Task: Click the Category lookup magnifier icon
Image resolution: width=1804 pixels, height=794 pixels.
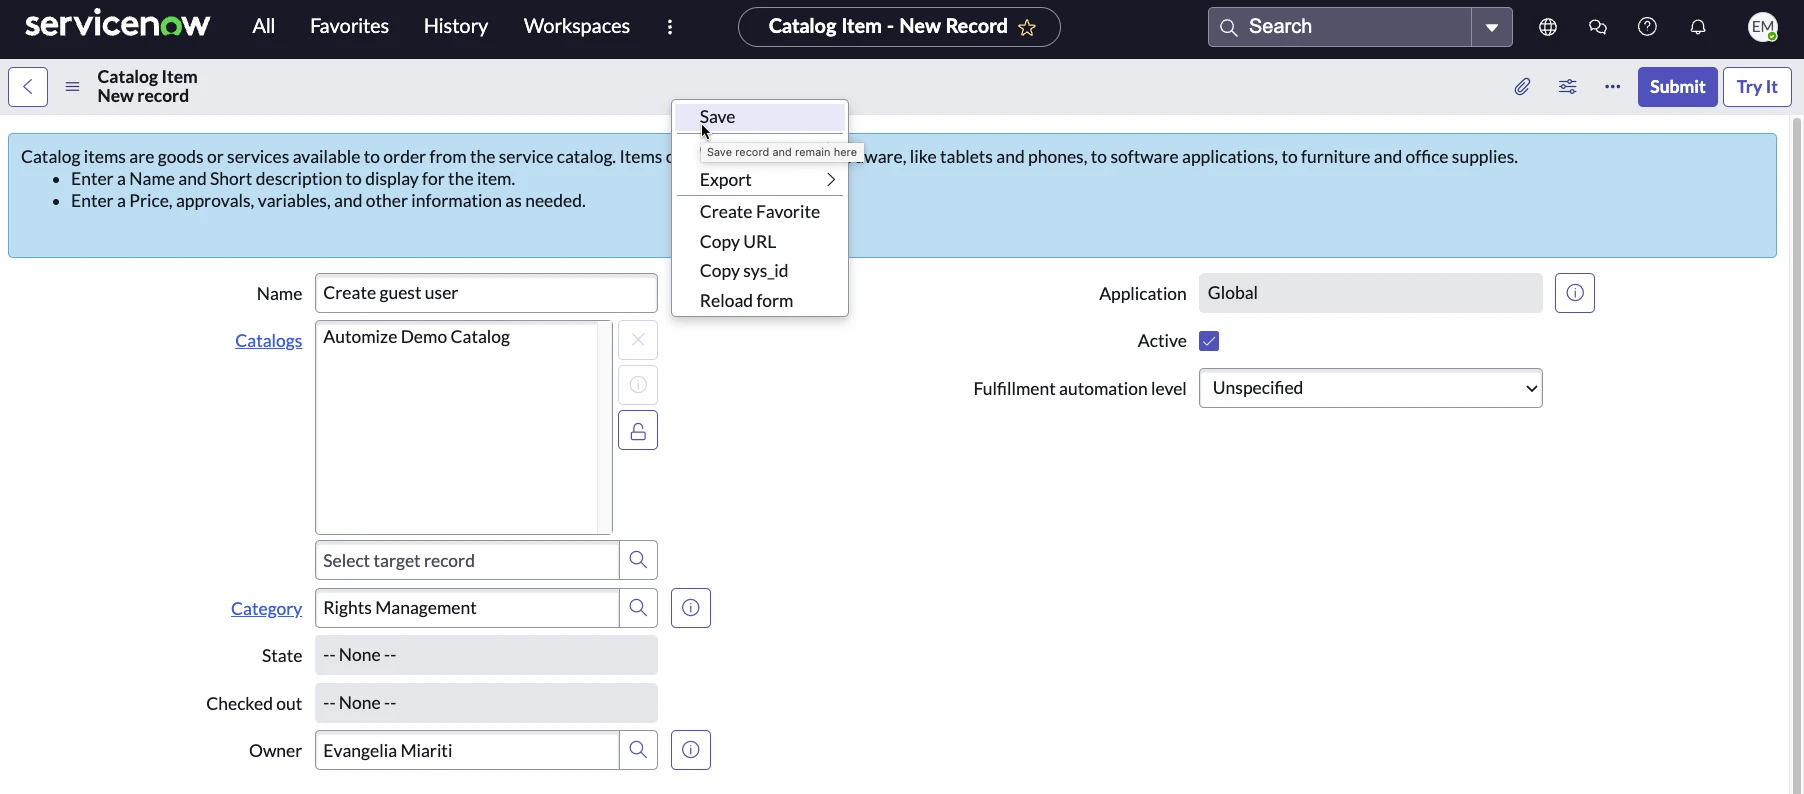Action: click(638, 608)
